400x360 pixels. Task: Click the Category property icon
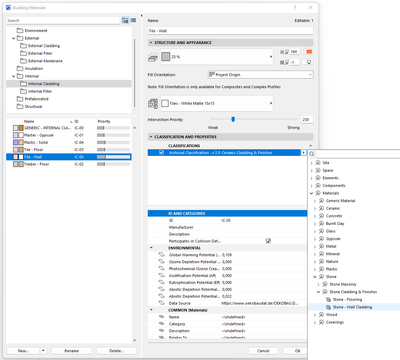(x=162, y=324)
